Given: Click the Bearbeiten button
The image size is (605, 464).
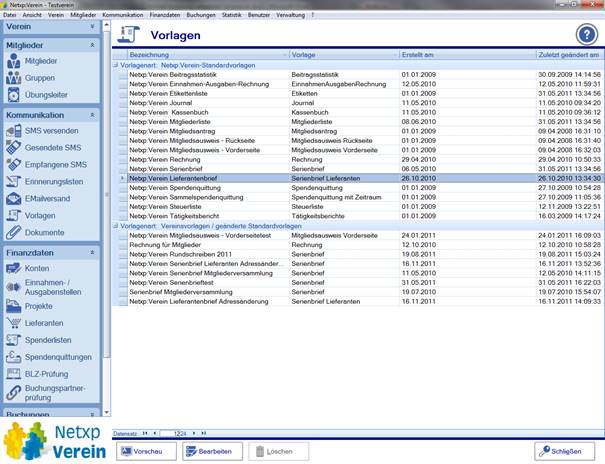Looking at the screenshot, I should [x=213, y=451].
